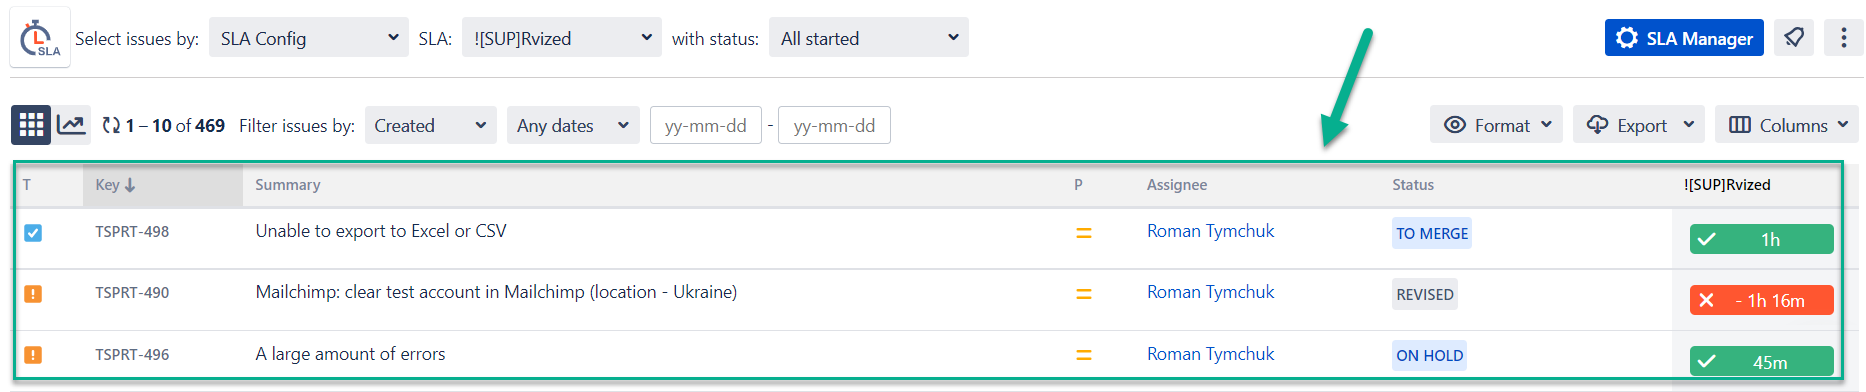Click the SLA clock app logo
The width and height of the screenshot is (1866, 392).
(40, 38)
